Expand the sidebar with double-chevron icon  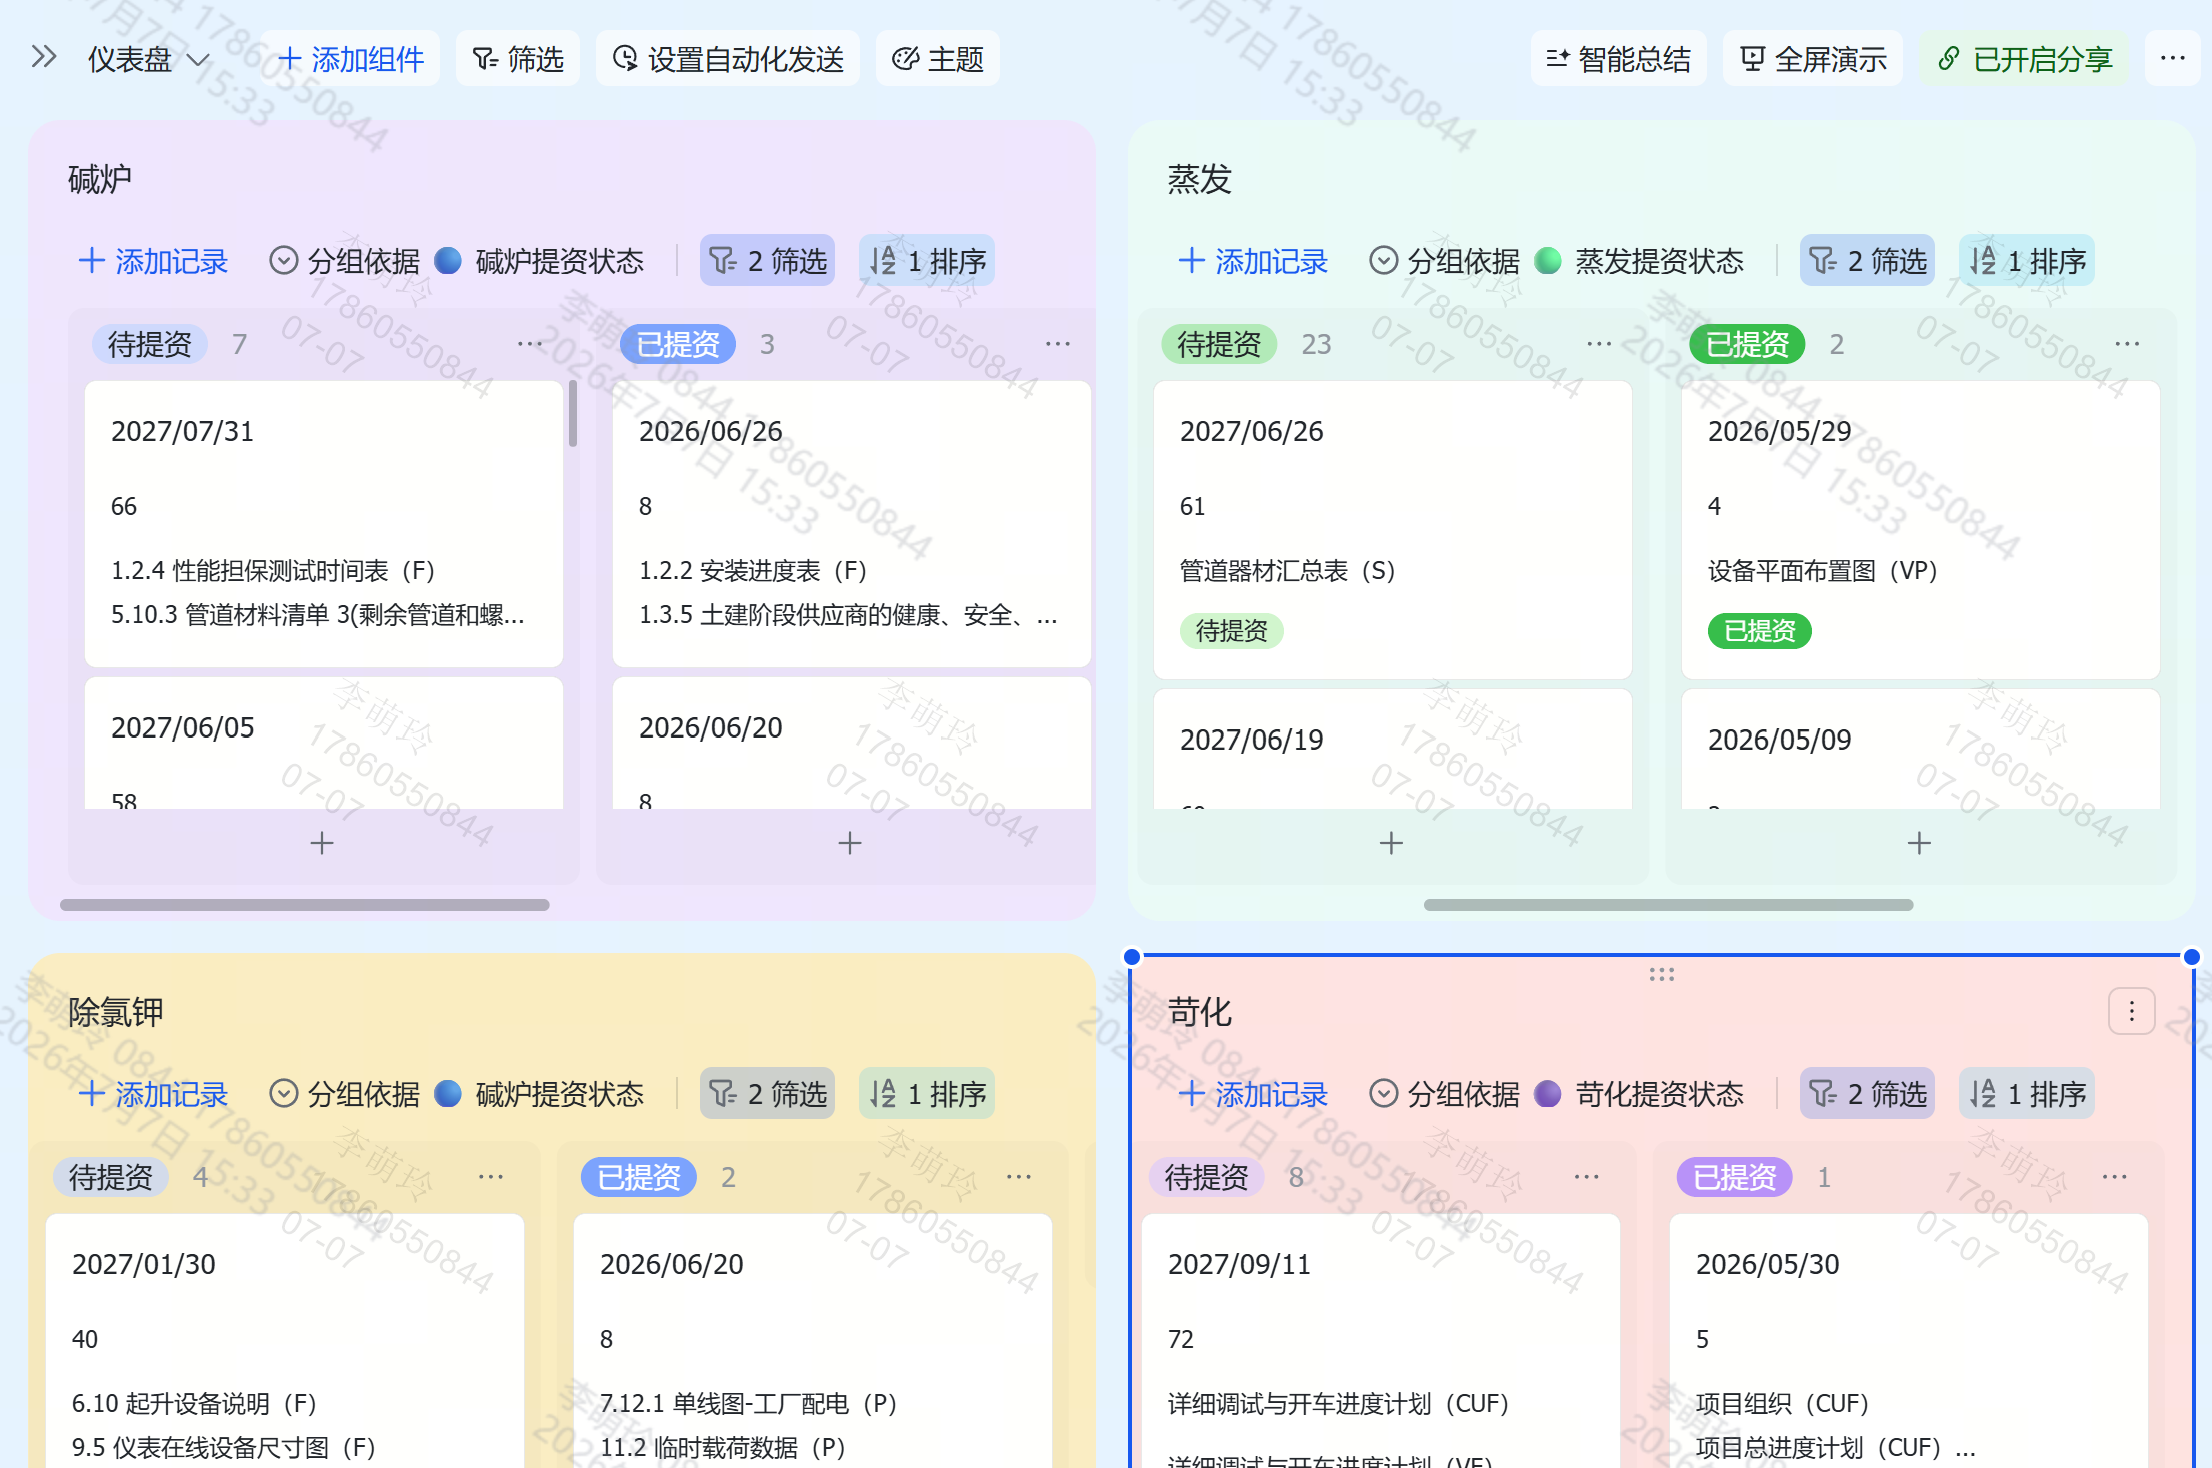tap(43, 57)
